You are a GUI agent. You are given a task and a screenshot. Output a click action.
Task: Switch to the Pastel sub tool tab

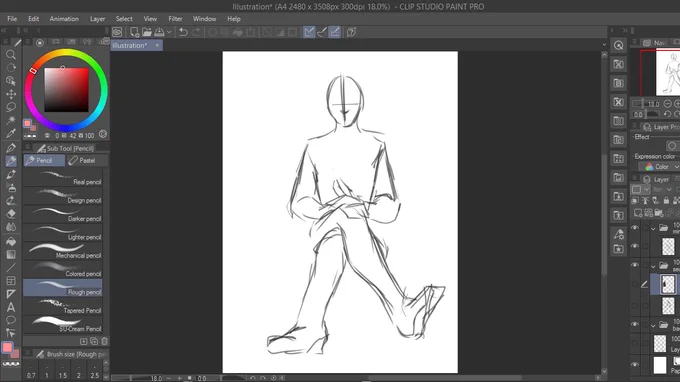click(x=87, y=160)
